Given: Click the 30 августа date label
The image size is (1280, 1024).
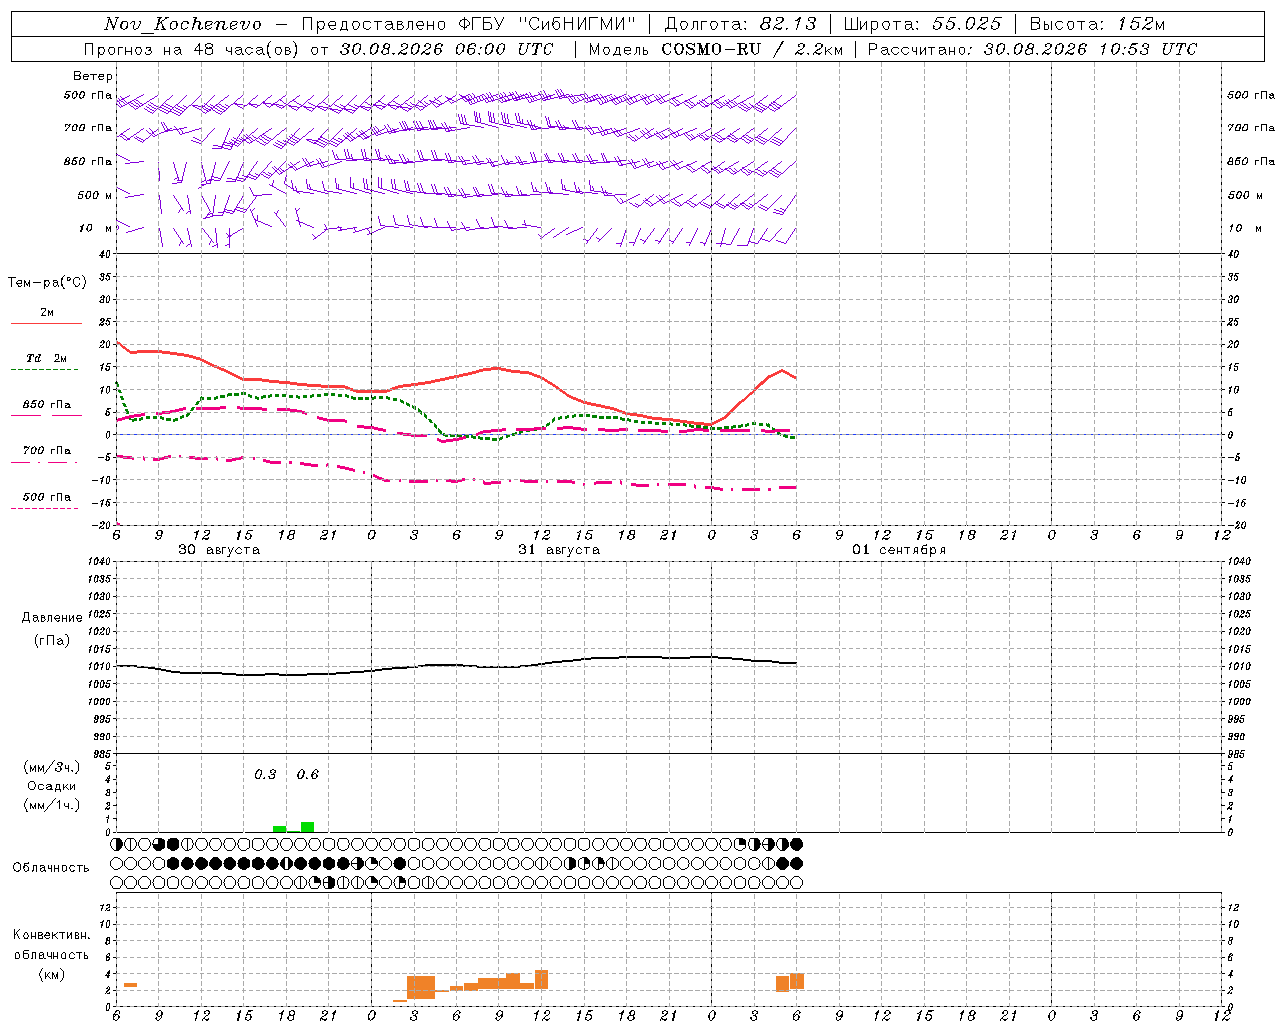Looking at the screenshot, I should (219, 550).
